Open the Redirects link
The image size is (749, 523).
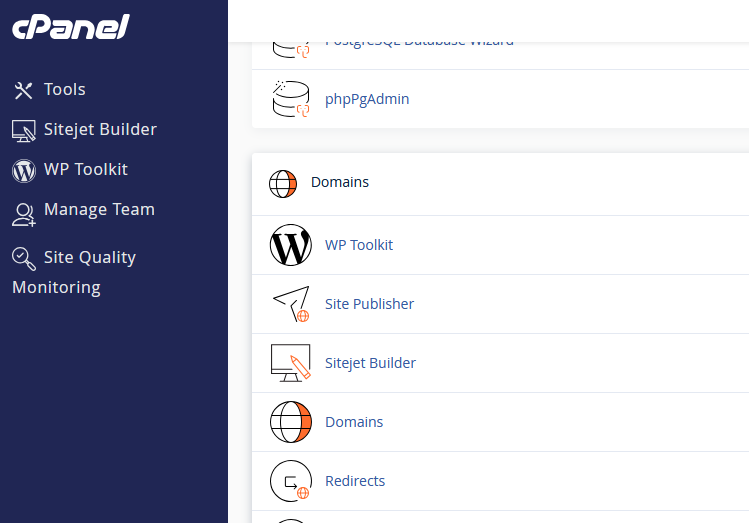pos(355,481)
